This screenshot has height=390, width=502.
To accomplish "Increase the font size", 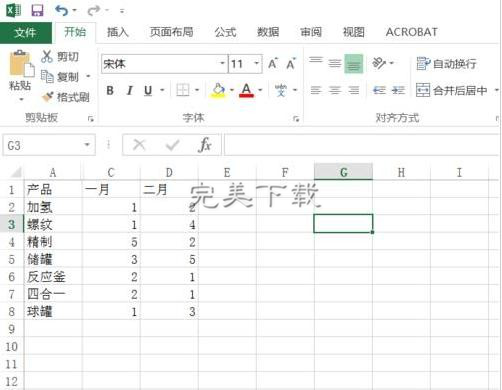I will click(273, 64).
